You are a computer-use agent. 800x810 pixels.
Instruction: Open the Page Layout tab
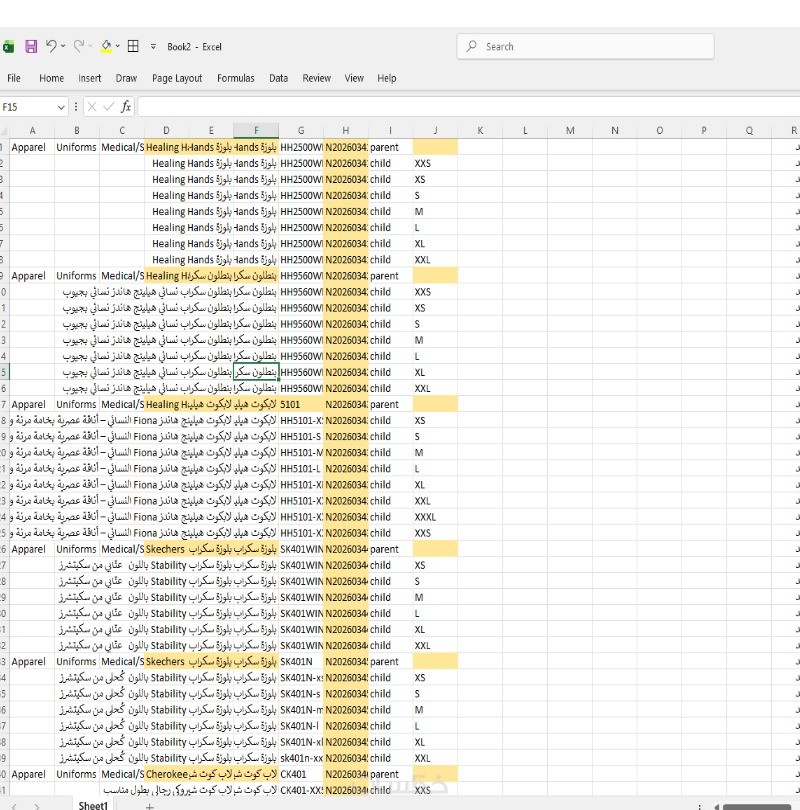tap(177, 78)
